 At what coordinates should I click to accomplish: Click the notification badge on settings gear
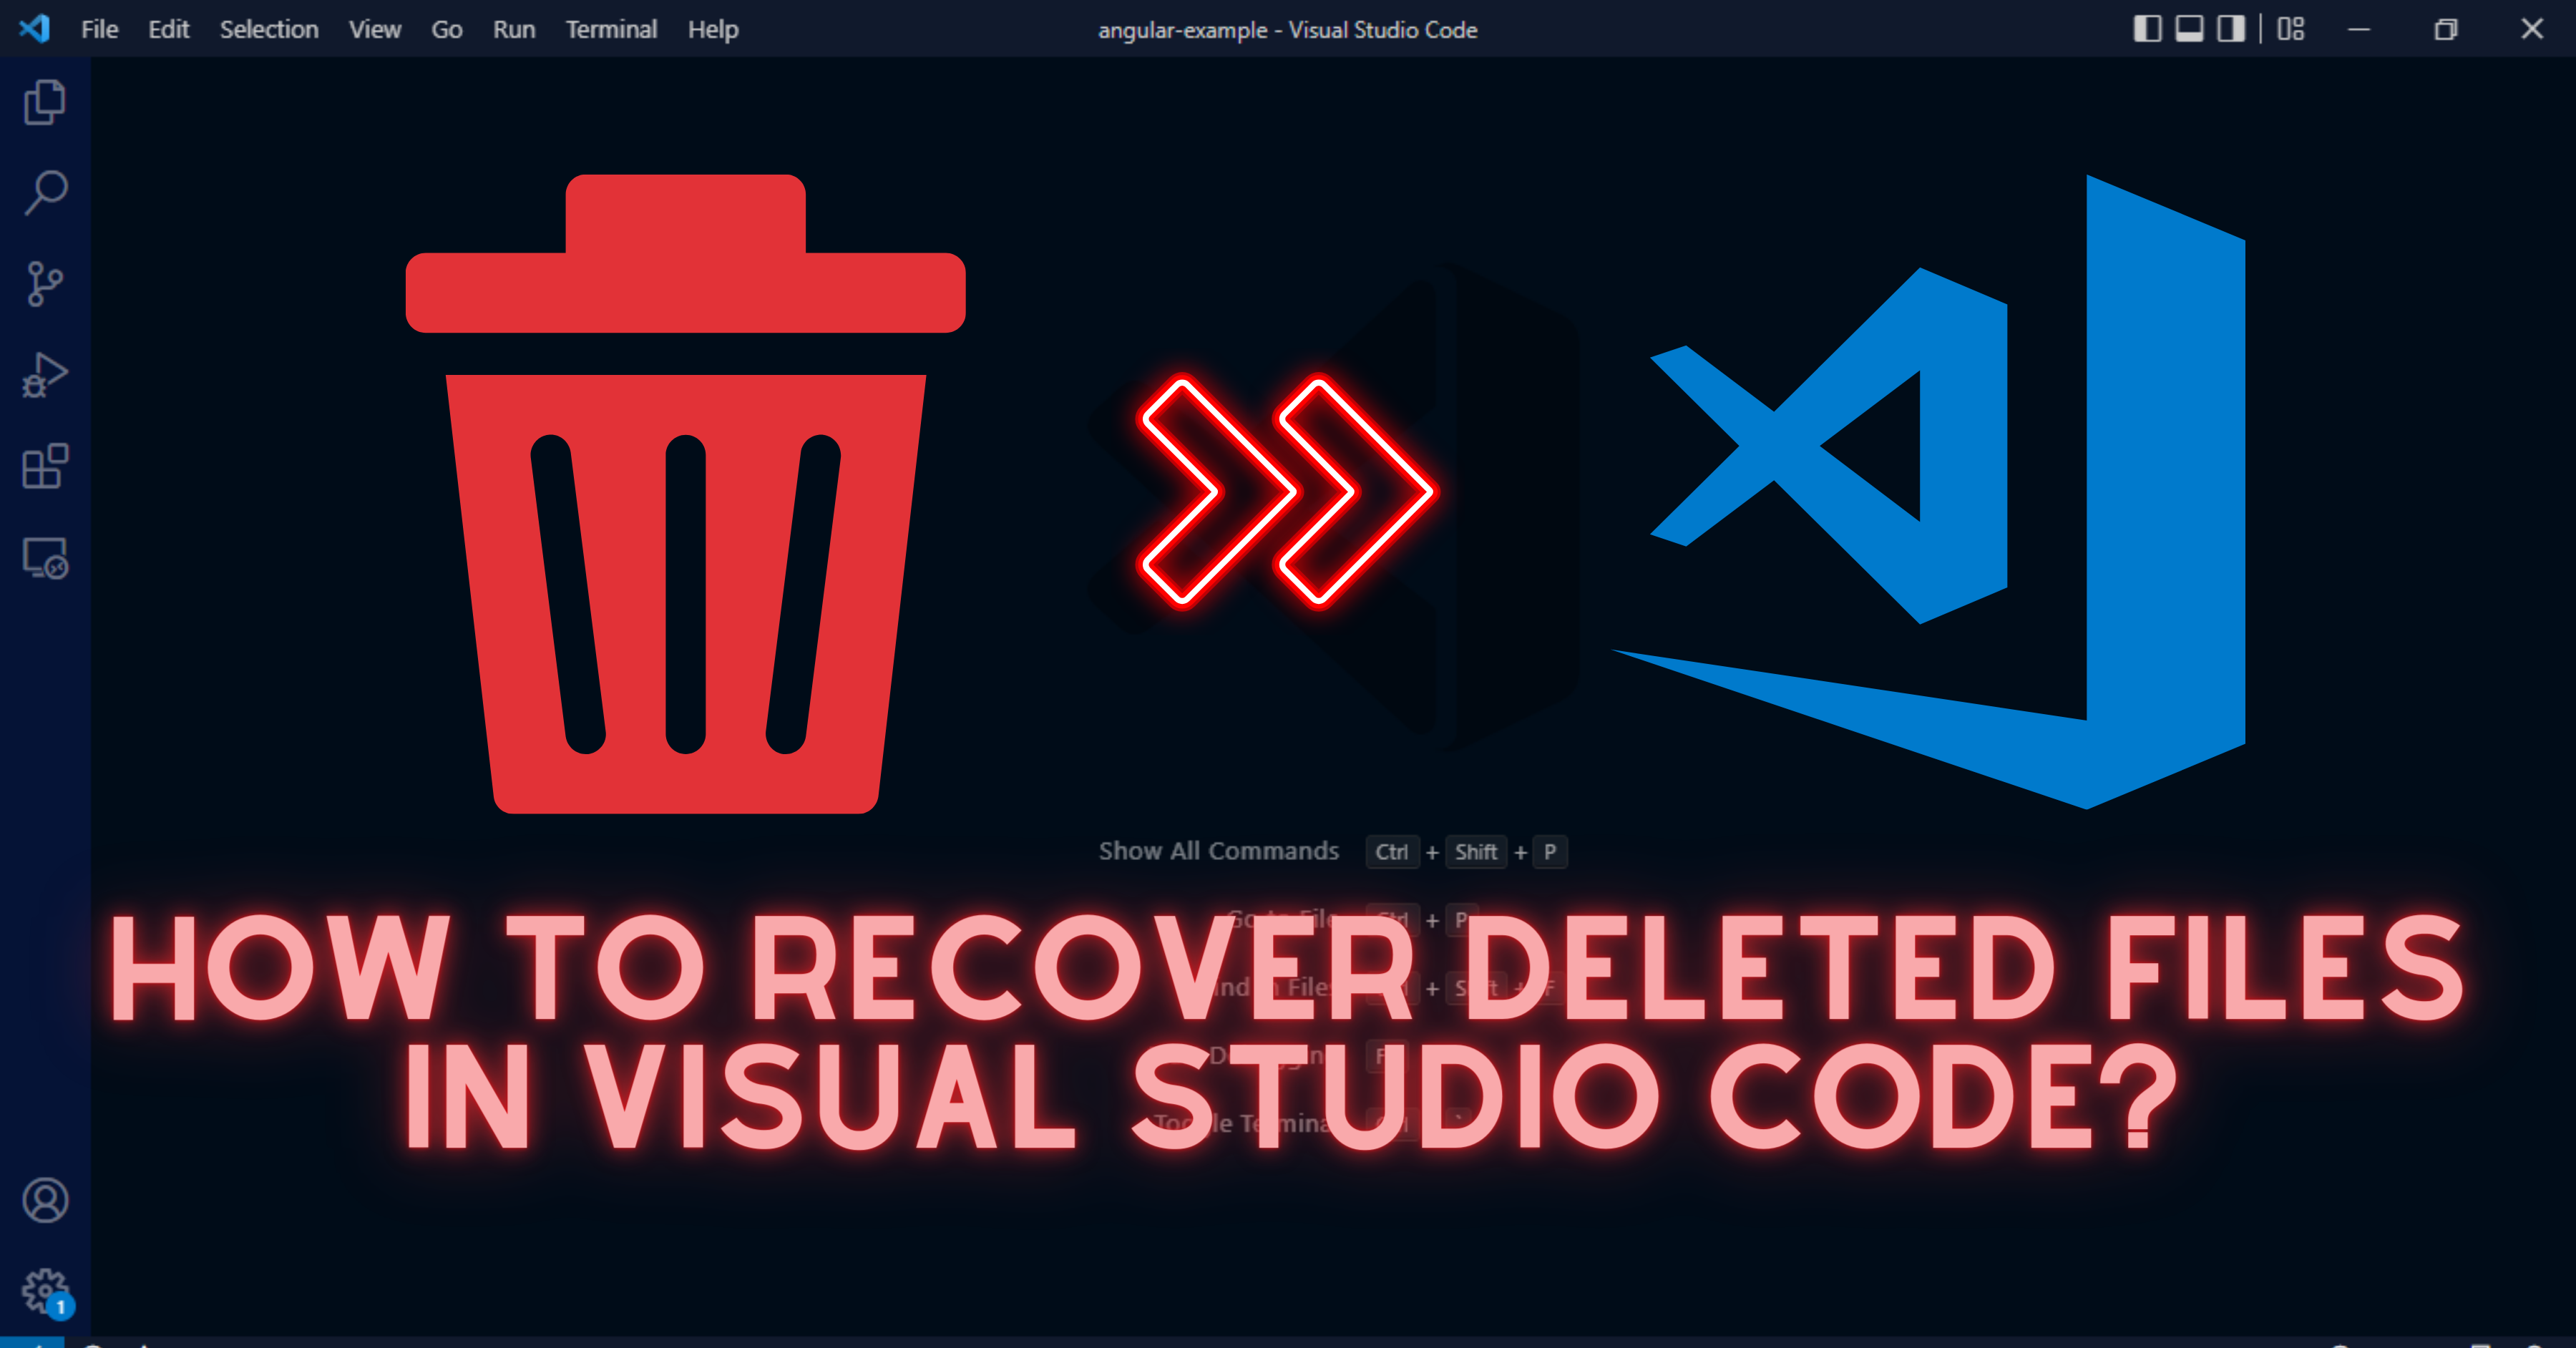(61, 1306)
